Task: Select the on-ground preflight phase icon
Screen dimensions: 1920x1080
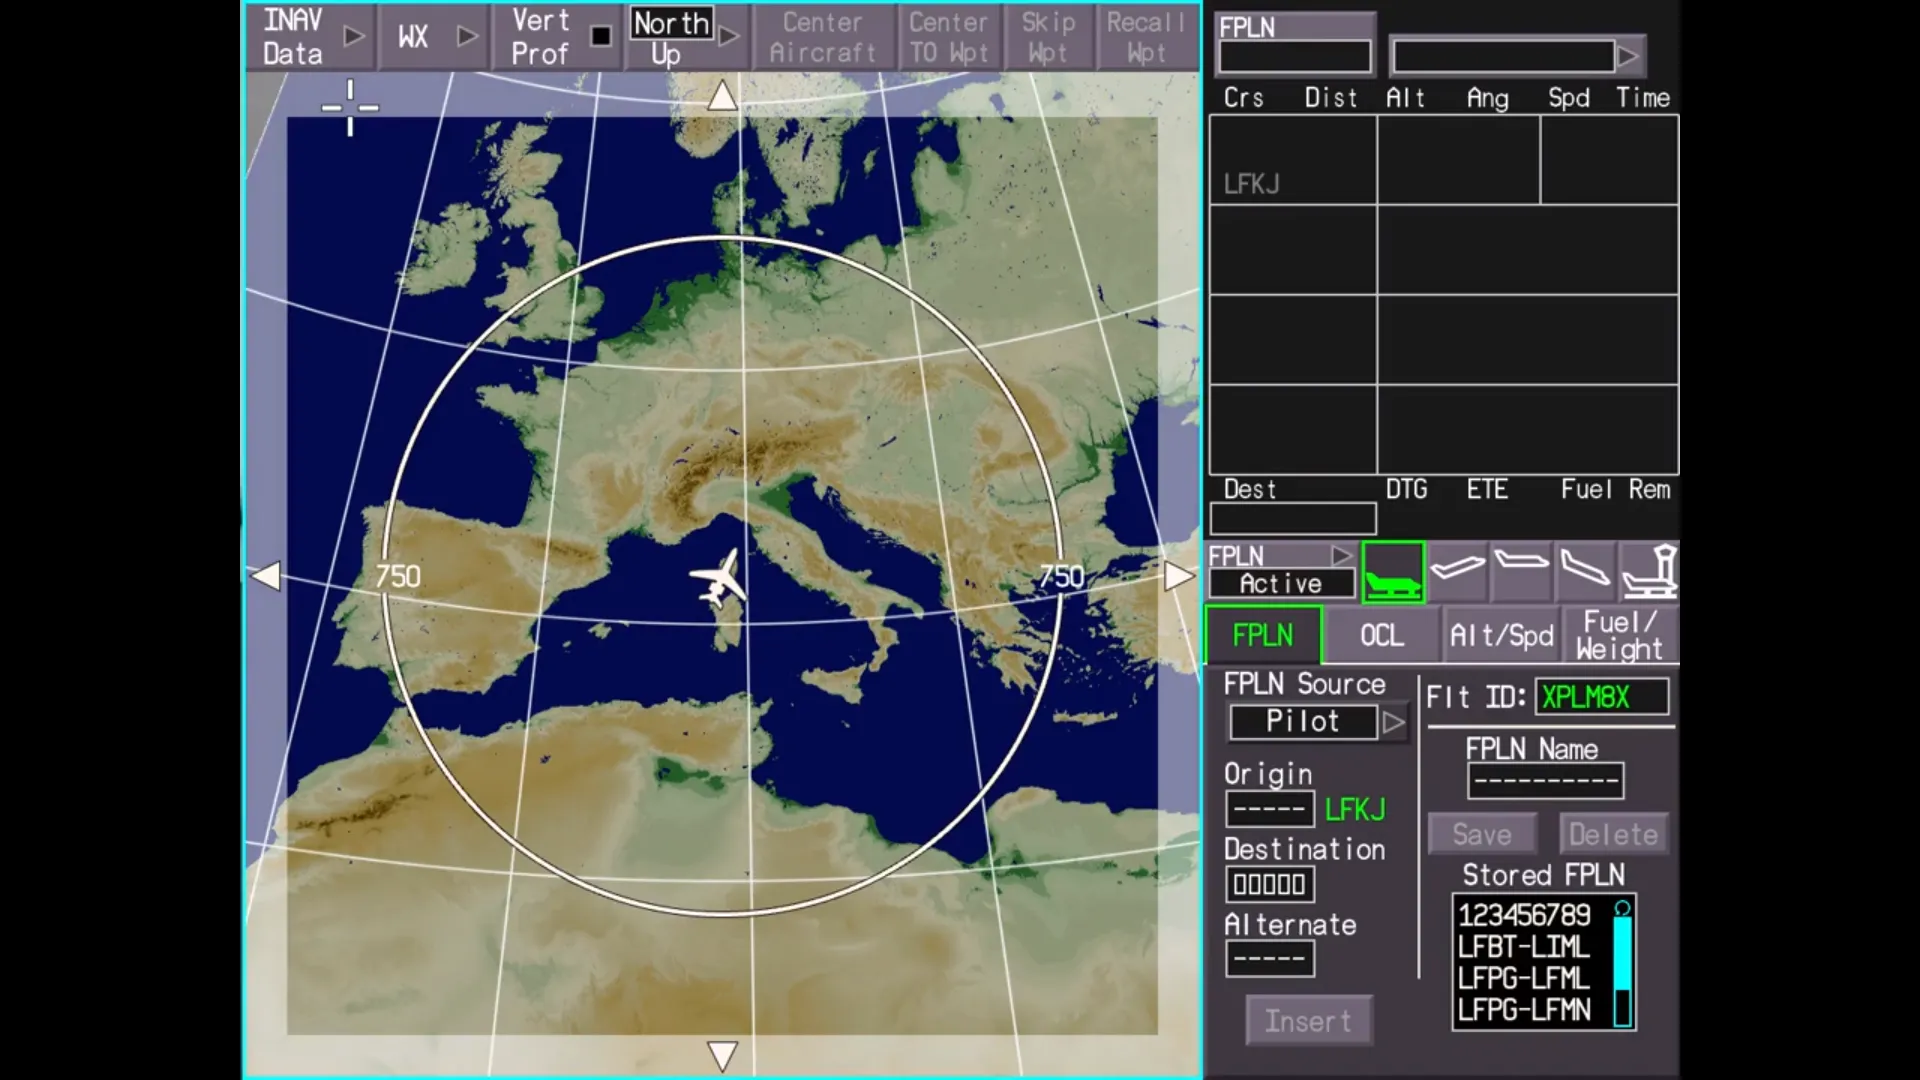Action: [x=1392, y=572]
